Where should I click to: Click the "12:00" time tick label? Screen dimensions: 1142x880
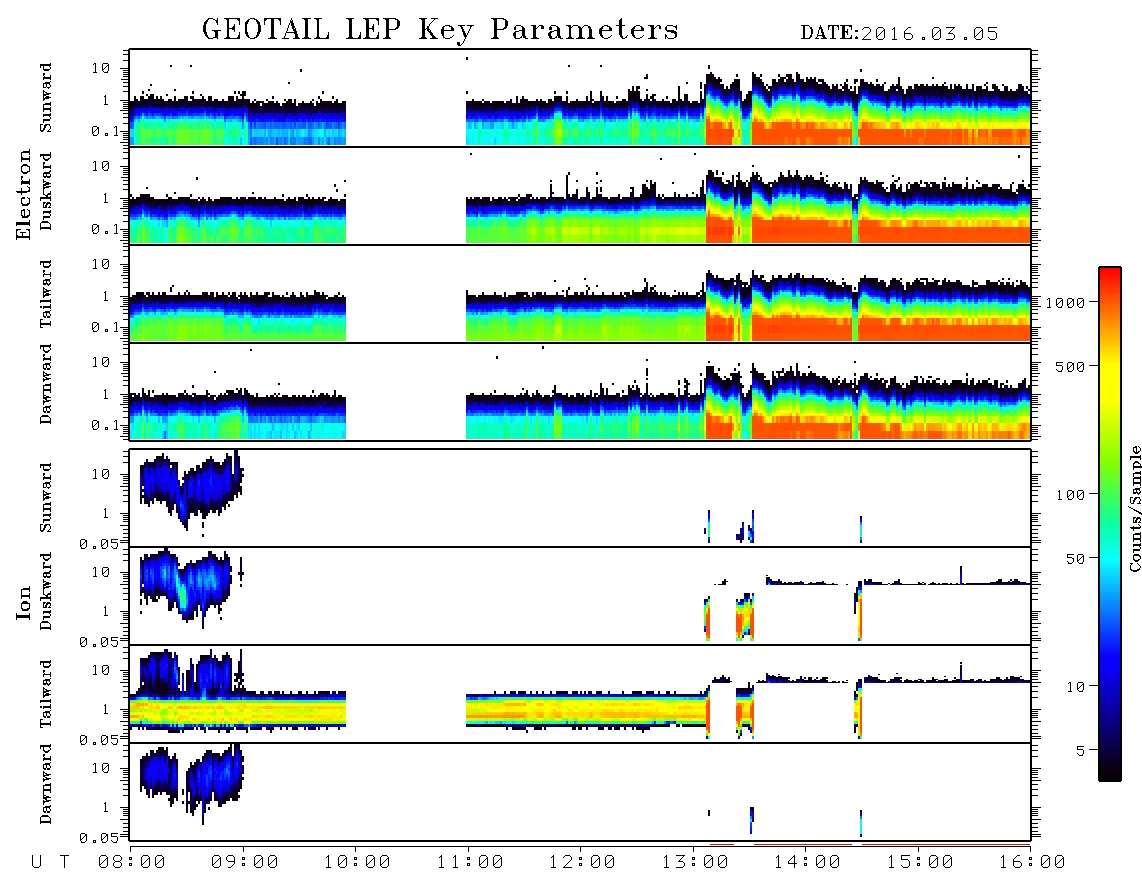pos(582,863)
